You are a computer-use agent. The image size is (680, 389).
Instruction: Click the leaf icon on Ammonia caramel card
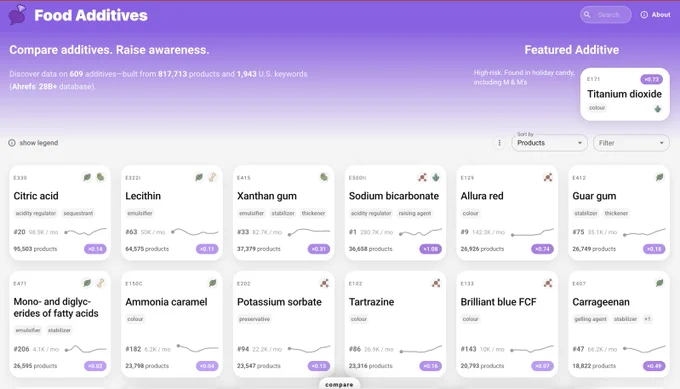click(x=212, y=283)
